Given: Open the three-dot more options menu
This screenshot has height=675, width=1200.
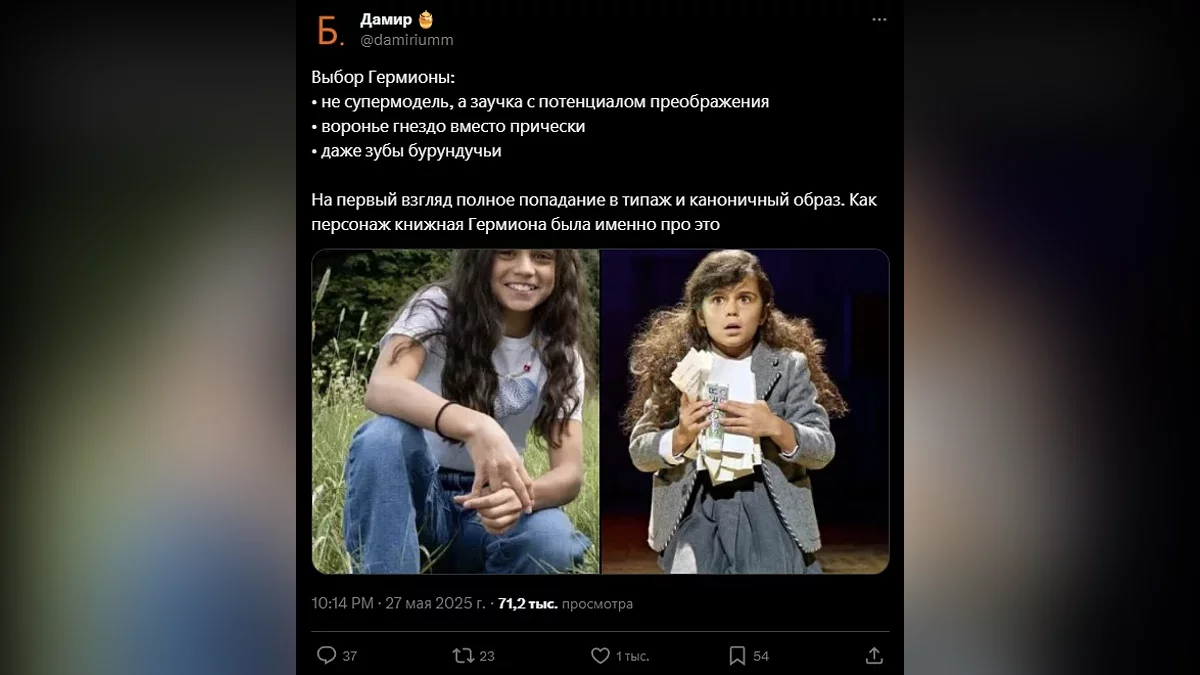Looking at the screenshot, I should (879, 20).
